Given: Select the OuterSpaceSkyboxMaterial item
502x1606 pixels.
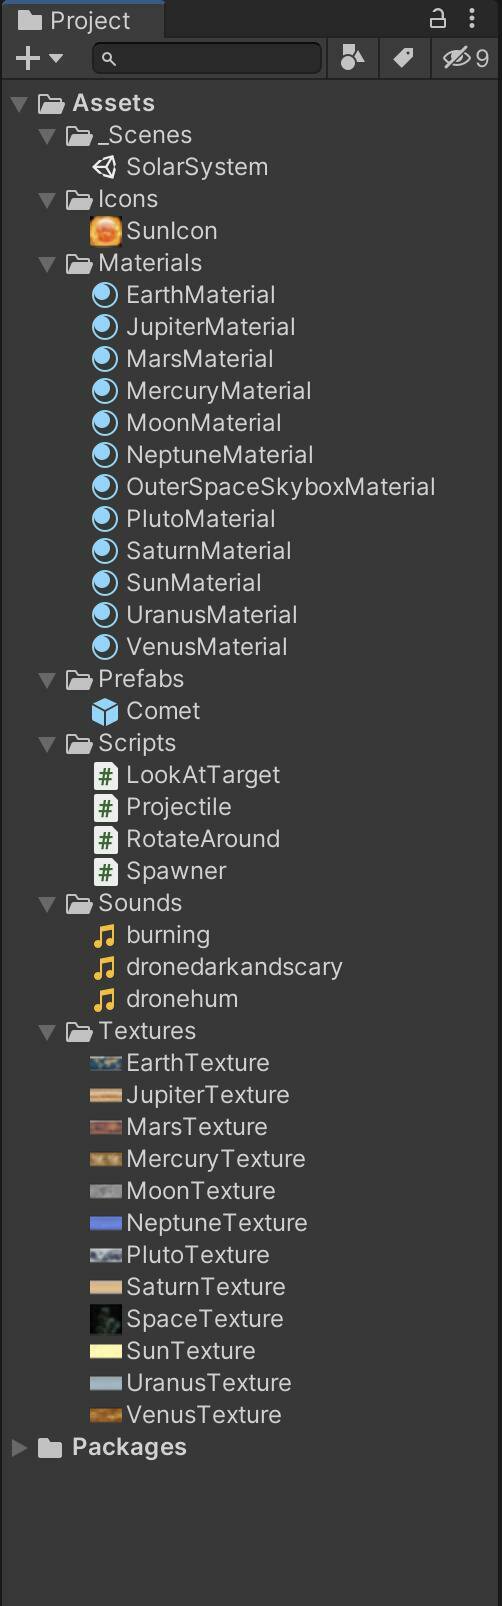Looking at the screenshot, I should [x=264, y=487].
